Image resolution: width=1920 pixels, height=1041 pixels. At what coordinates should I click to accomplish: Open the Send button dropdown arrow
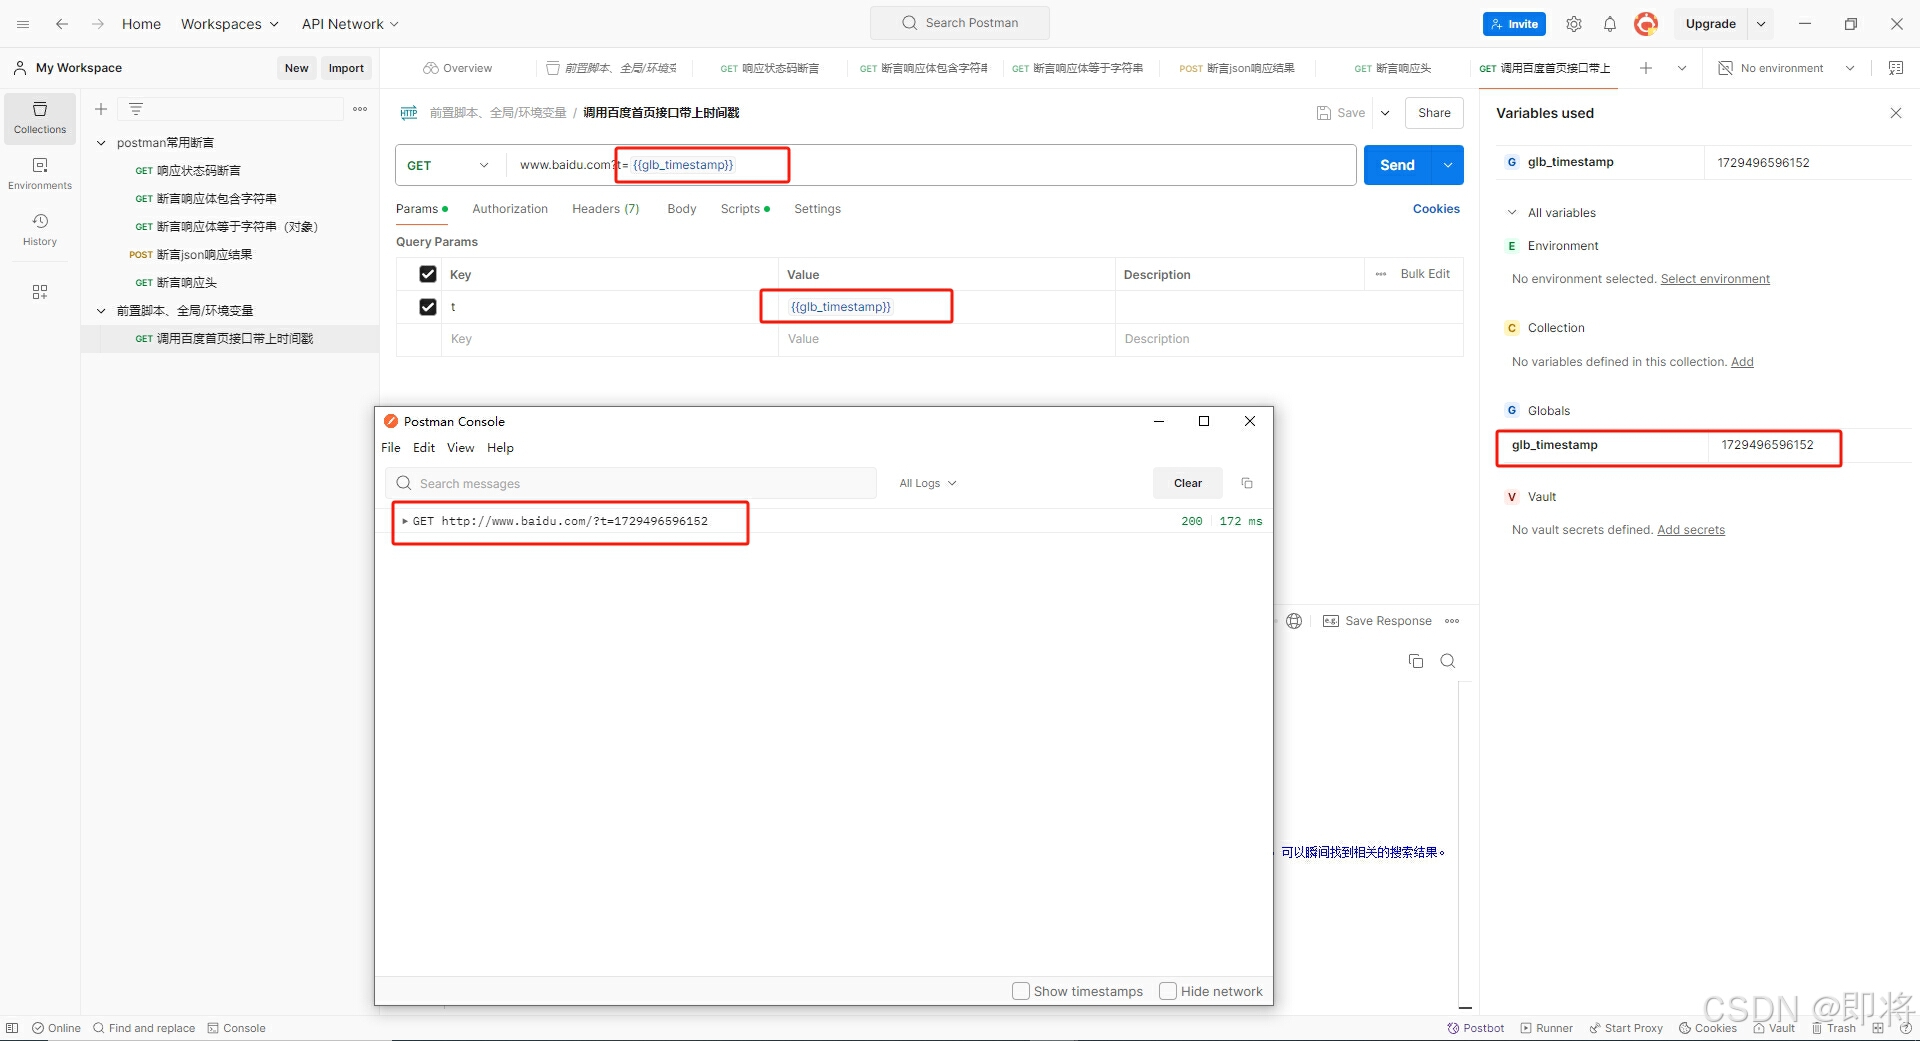point(1448,165)
